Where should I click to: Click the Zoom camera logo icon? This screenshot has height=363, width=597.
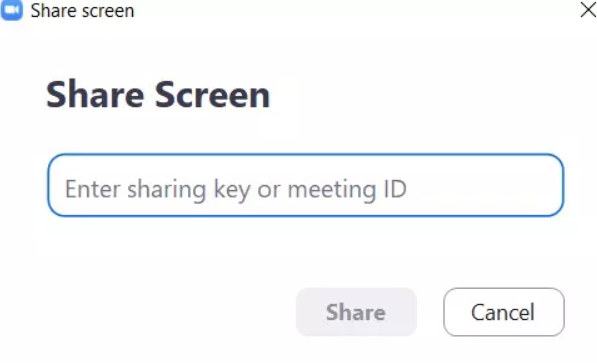tap(11, 10)
